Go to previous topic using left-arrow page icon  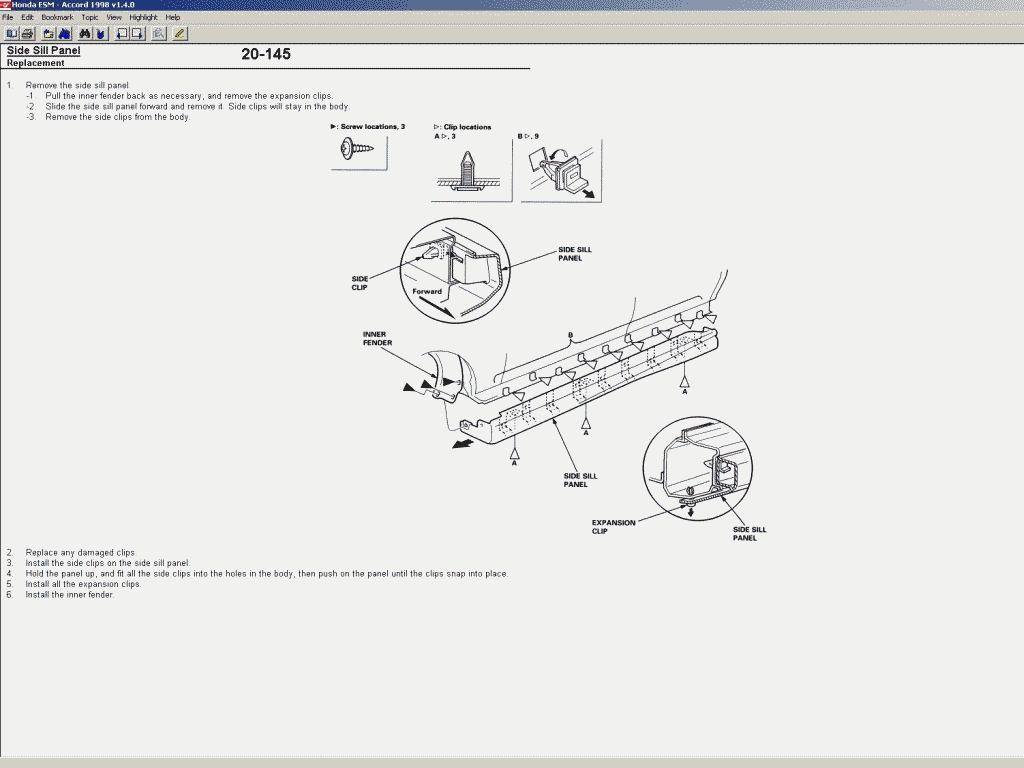pyautogui.click(x=122, y=33)
